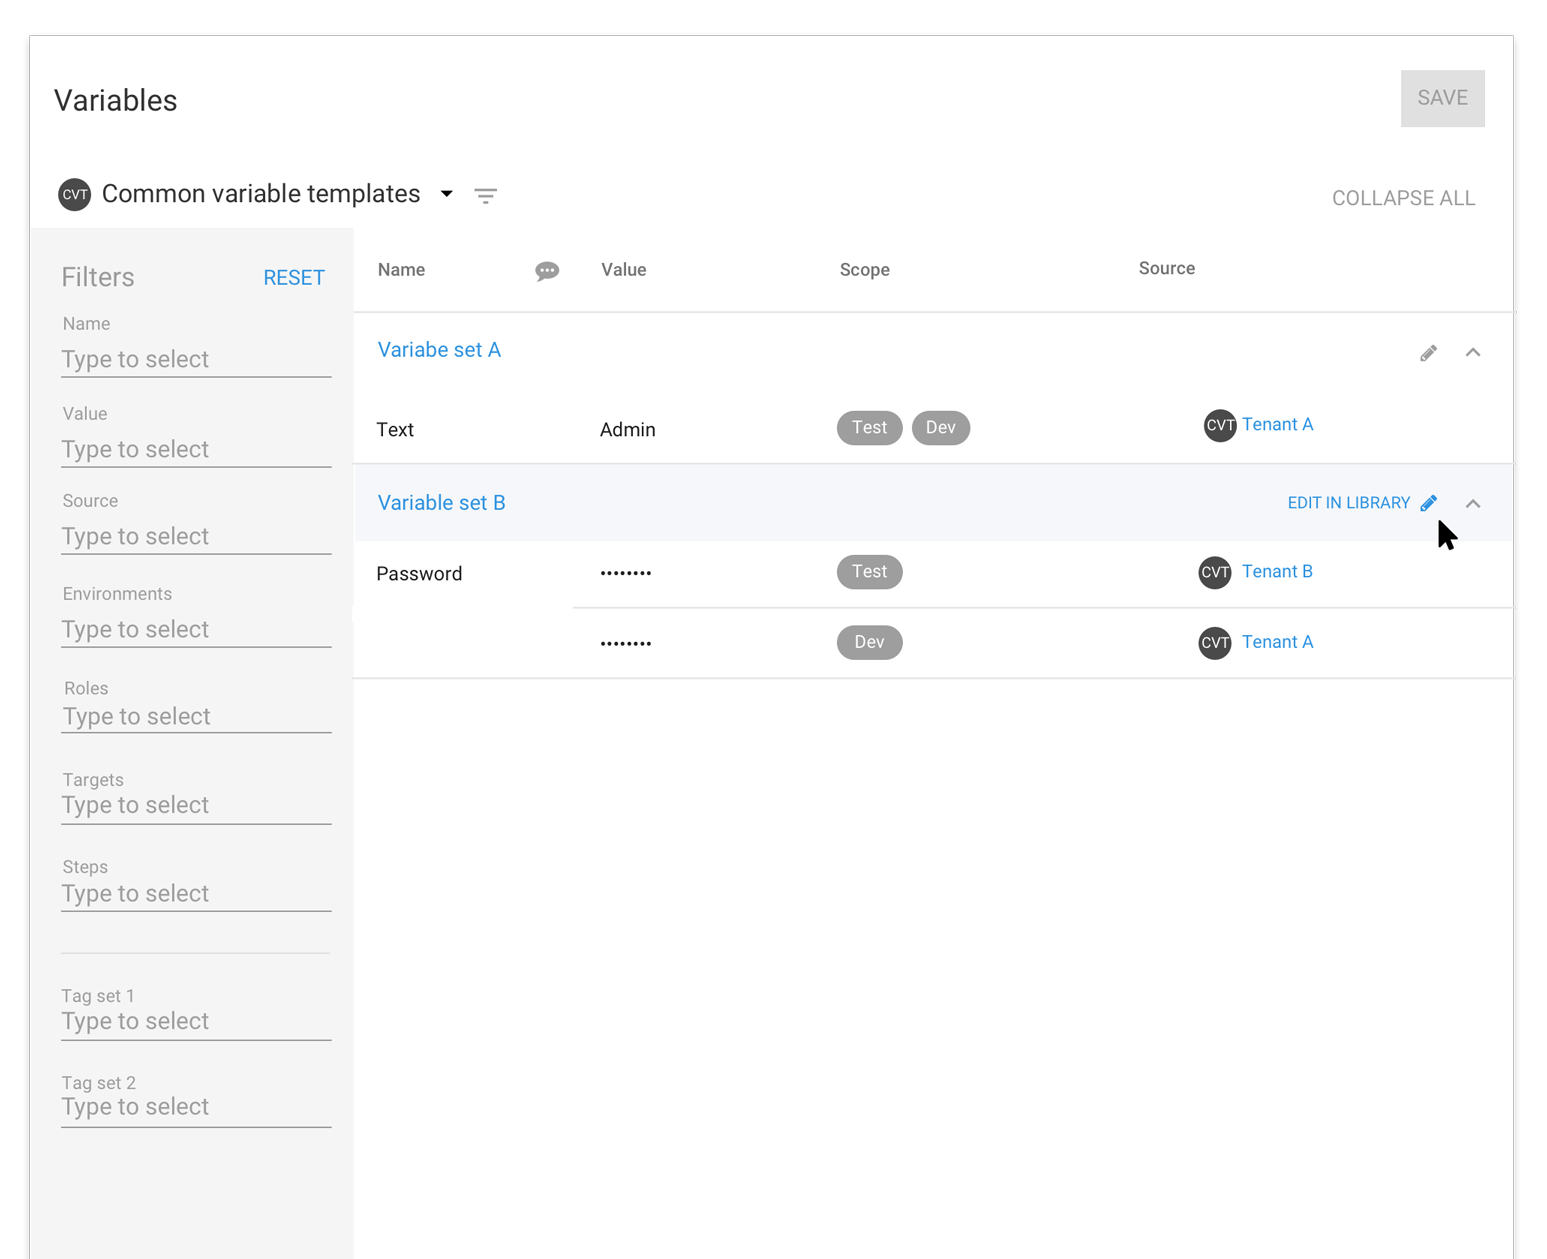Click the RESET link in the Filters panel

[294, 277]
